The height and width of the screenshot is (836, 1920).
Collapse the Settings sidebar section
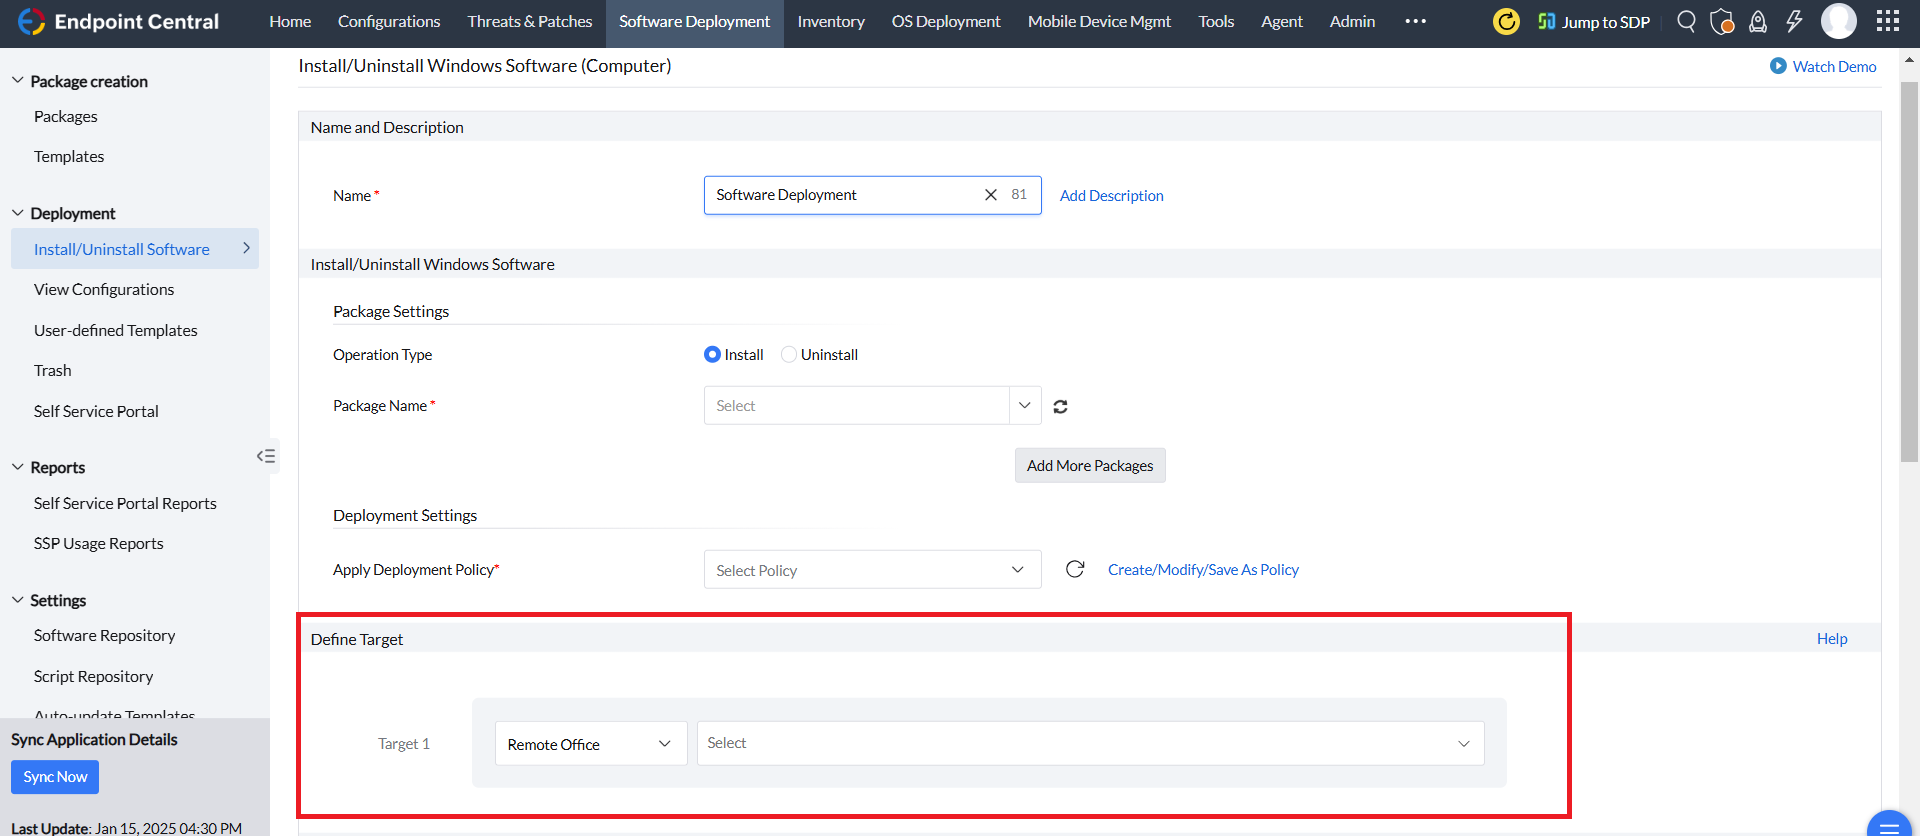tap(17, 600)
